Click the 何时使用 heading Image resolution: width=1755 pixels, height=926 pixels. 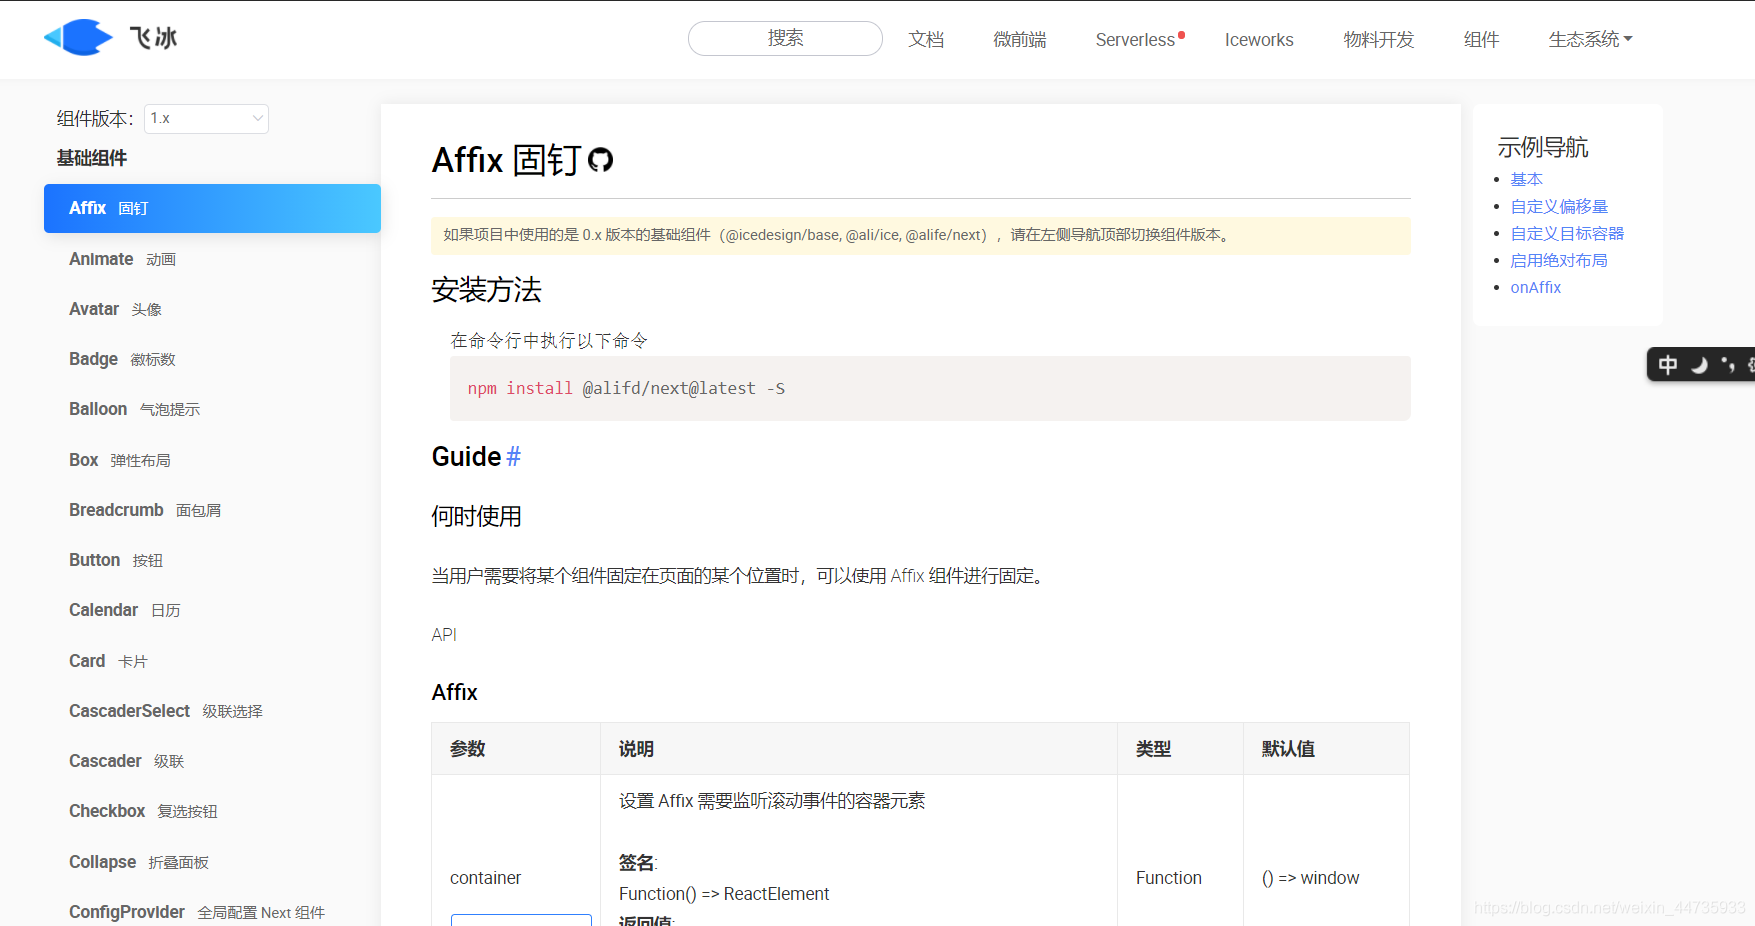[476, 516]
